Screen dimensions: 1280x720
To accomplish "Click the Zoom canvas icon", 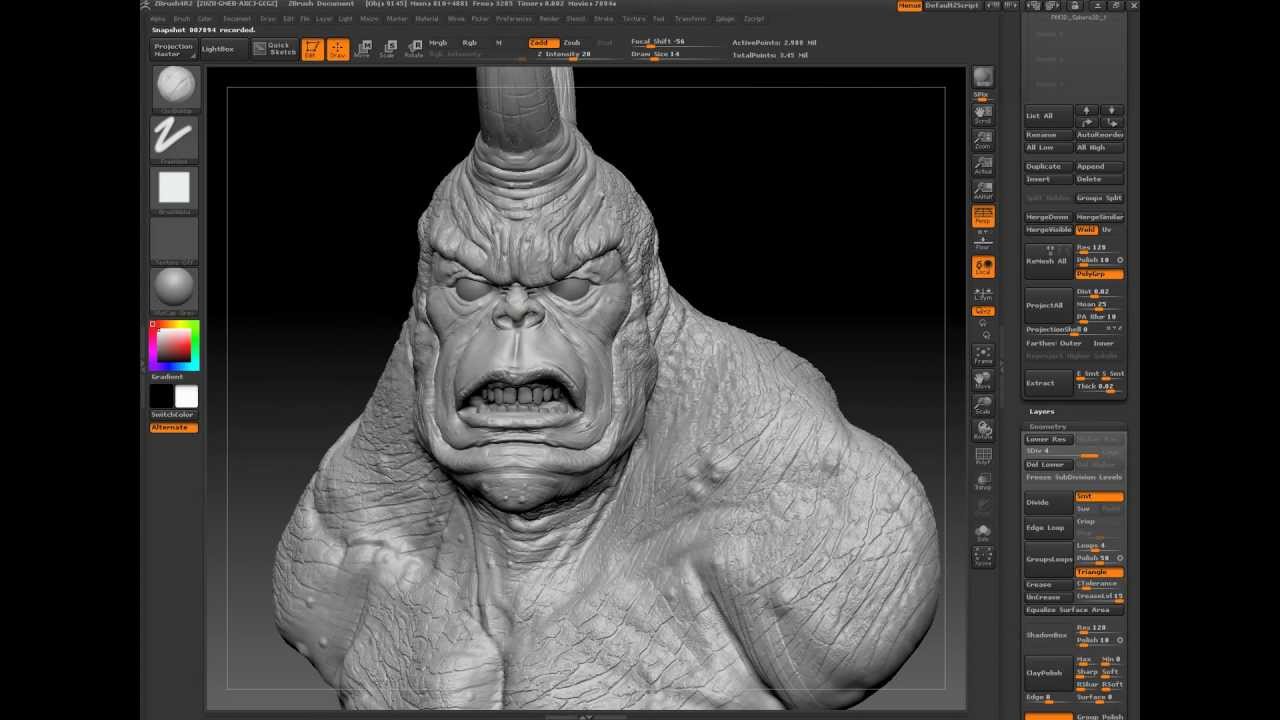I will (x=983, y=139).
